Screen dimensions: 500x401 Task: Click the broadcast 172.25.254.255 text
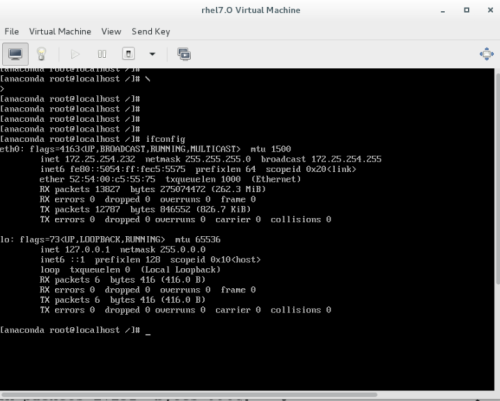click(x=321, y=159)
